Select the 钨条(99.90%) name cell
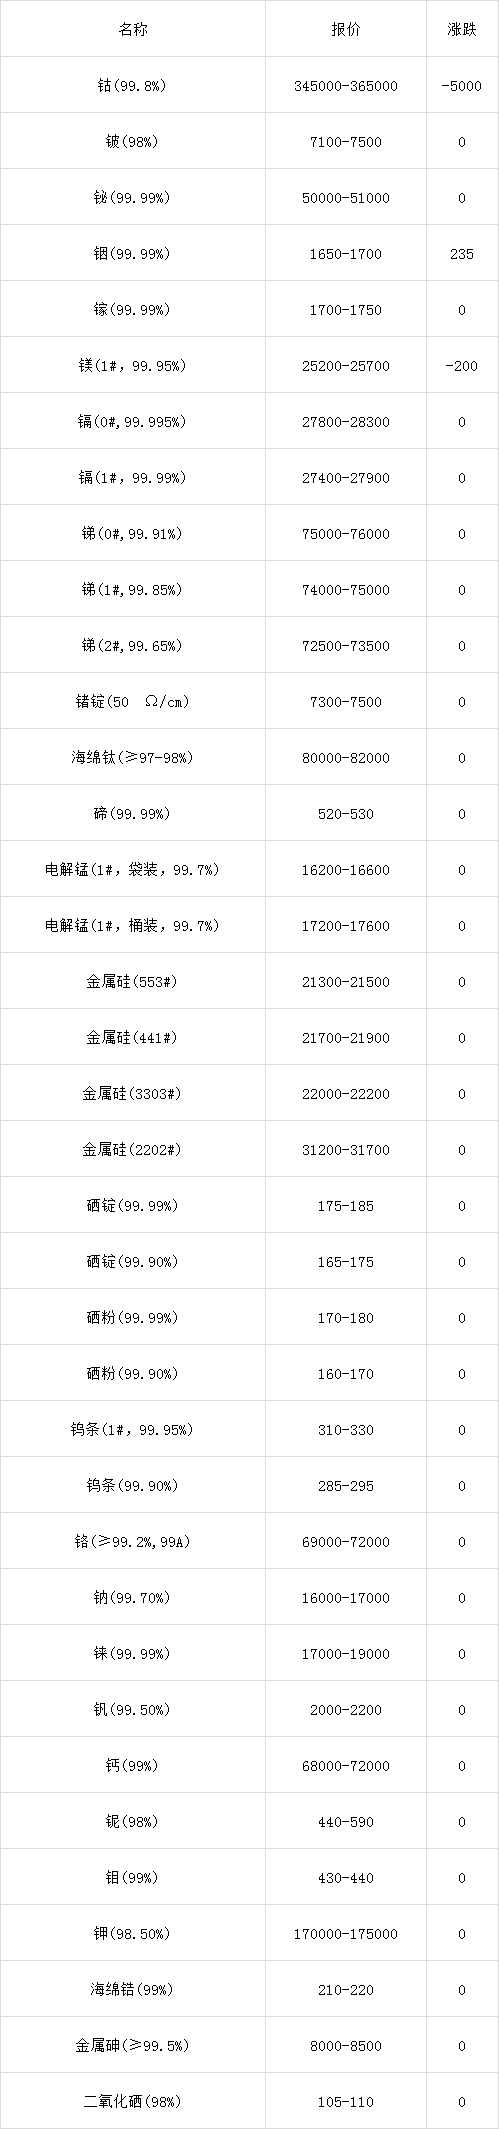 tap(133, 1485)
